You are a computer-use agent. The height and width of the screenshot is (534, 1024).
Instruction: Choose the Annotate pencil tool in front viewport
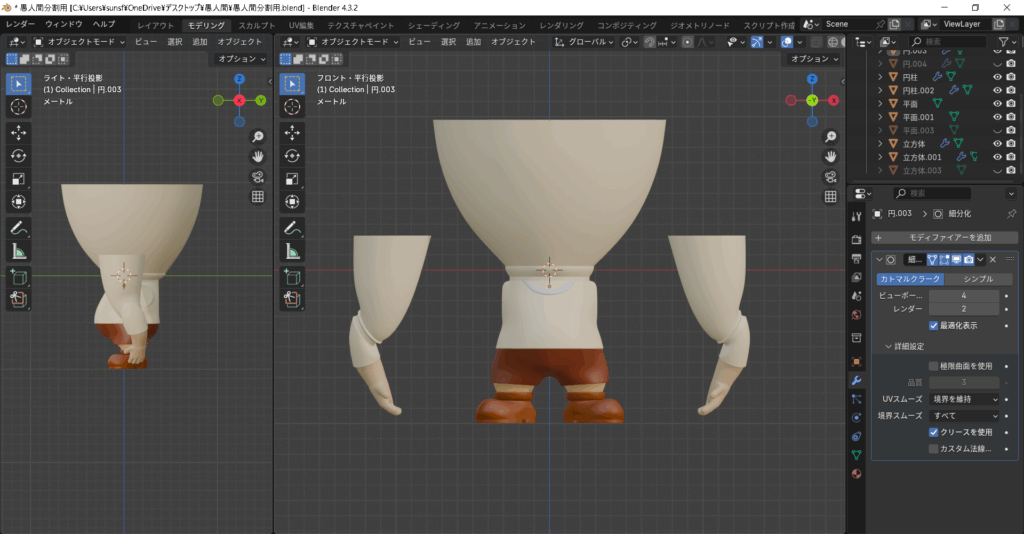[292, 228]
